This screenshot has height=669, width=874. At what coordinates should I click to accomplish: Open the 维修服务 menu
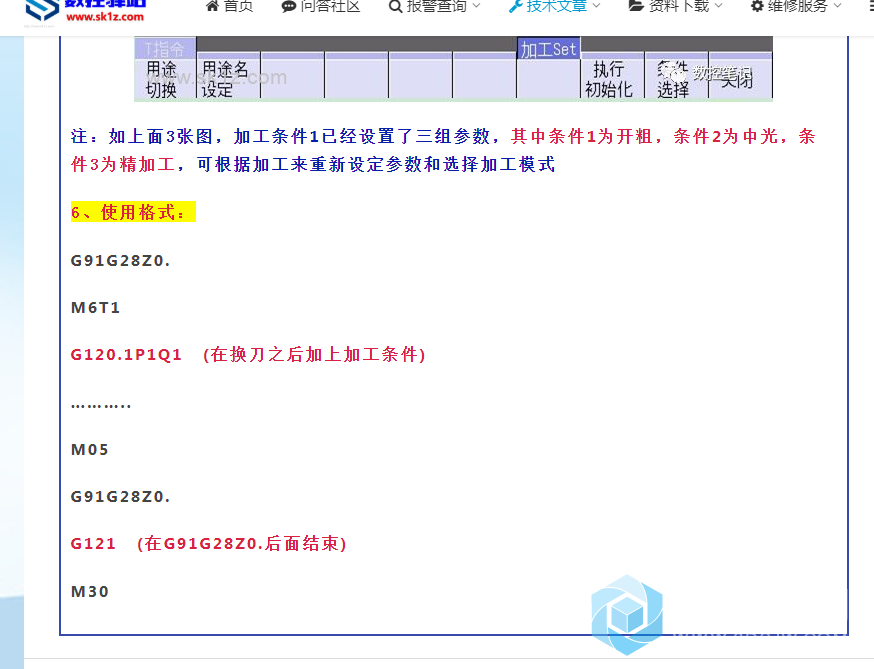point(796,6)
